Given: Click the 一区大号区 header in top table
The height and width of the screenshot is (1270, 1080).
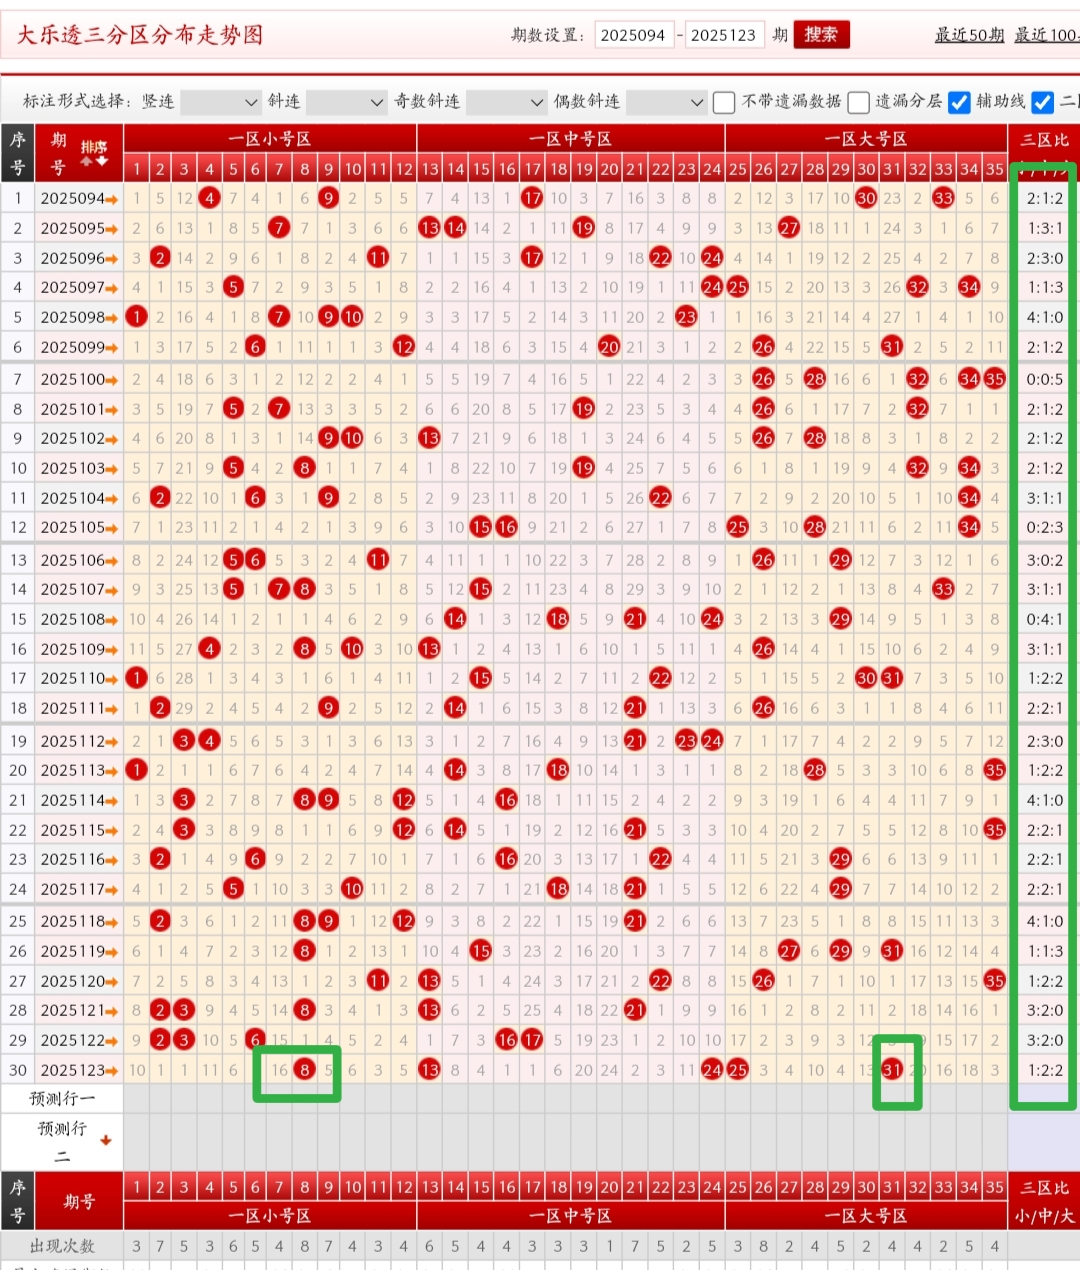Looking at the screenshot, I should click(865, 139).
